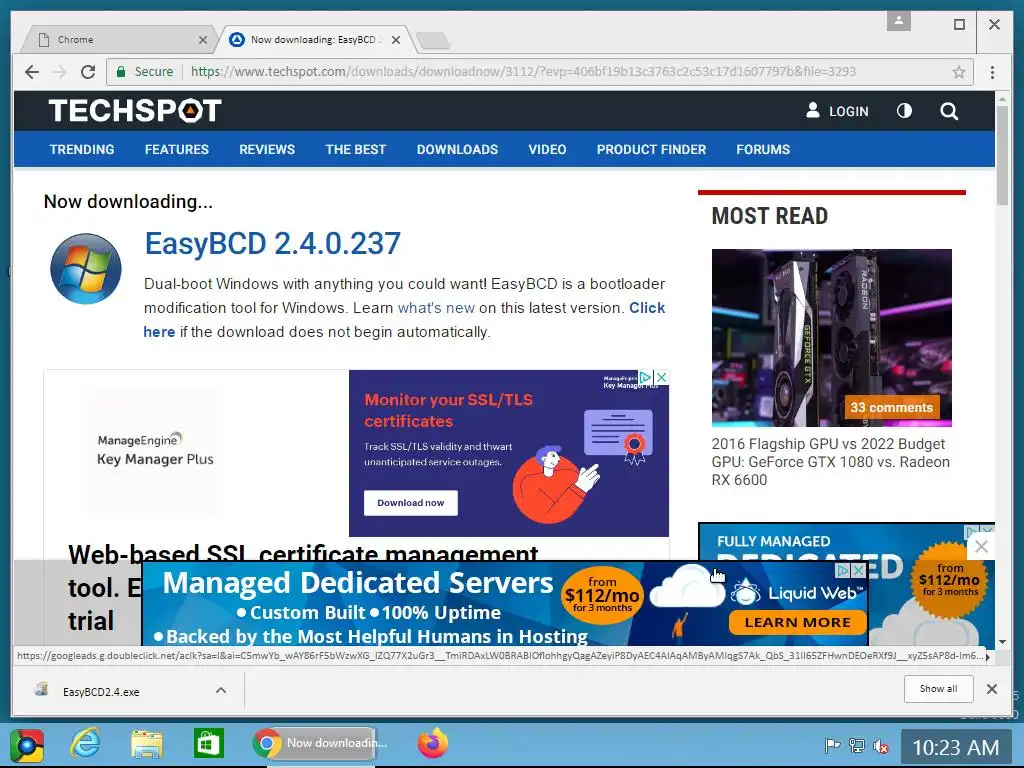This screenshot has width=1024, height=768.
Task: Click the page vertical scrollbar thumb
Action: [1002, 155]
